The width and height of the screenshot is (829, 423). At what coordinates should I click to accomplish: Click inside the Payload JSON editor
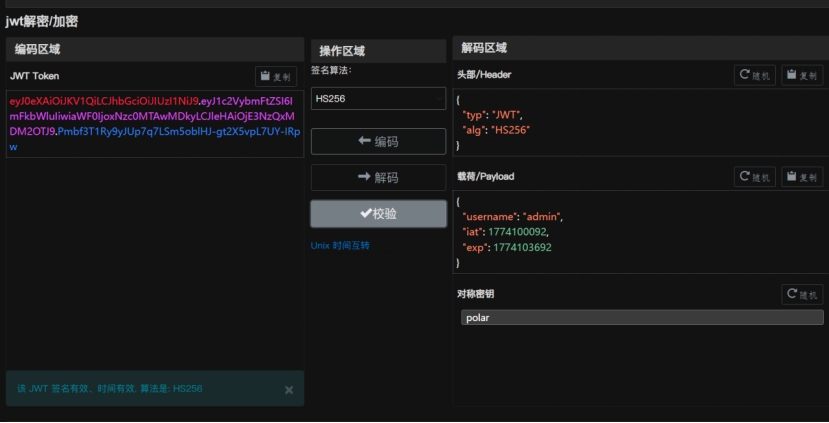(x=640, y=232)
